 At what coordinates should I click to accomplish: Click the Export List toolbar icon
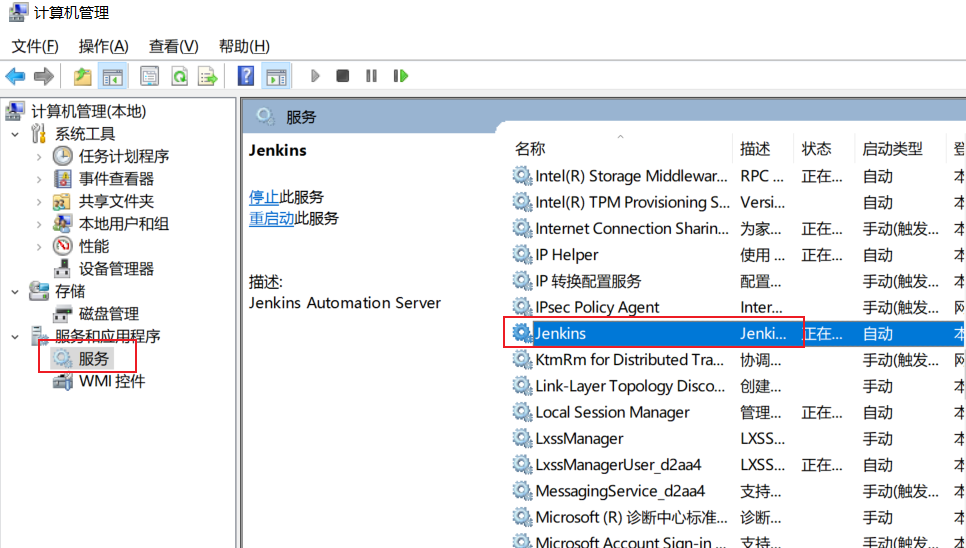[x=208, y=76]
